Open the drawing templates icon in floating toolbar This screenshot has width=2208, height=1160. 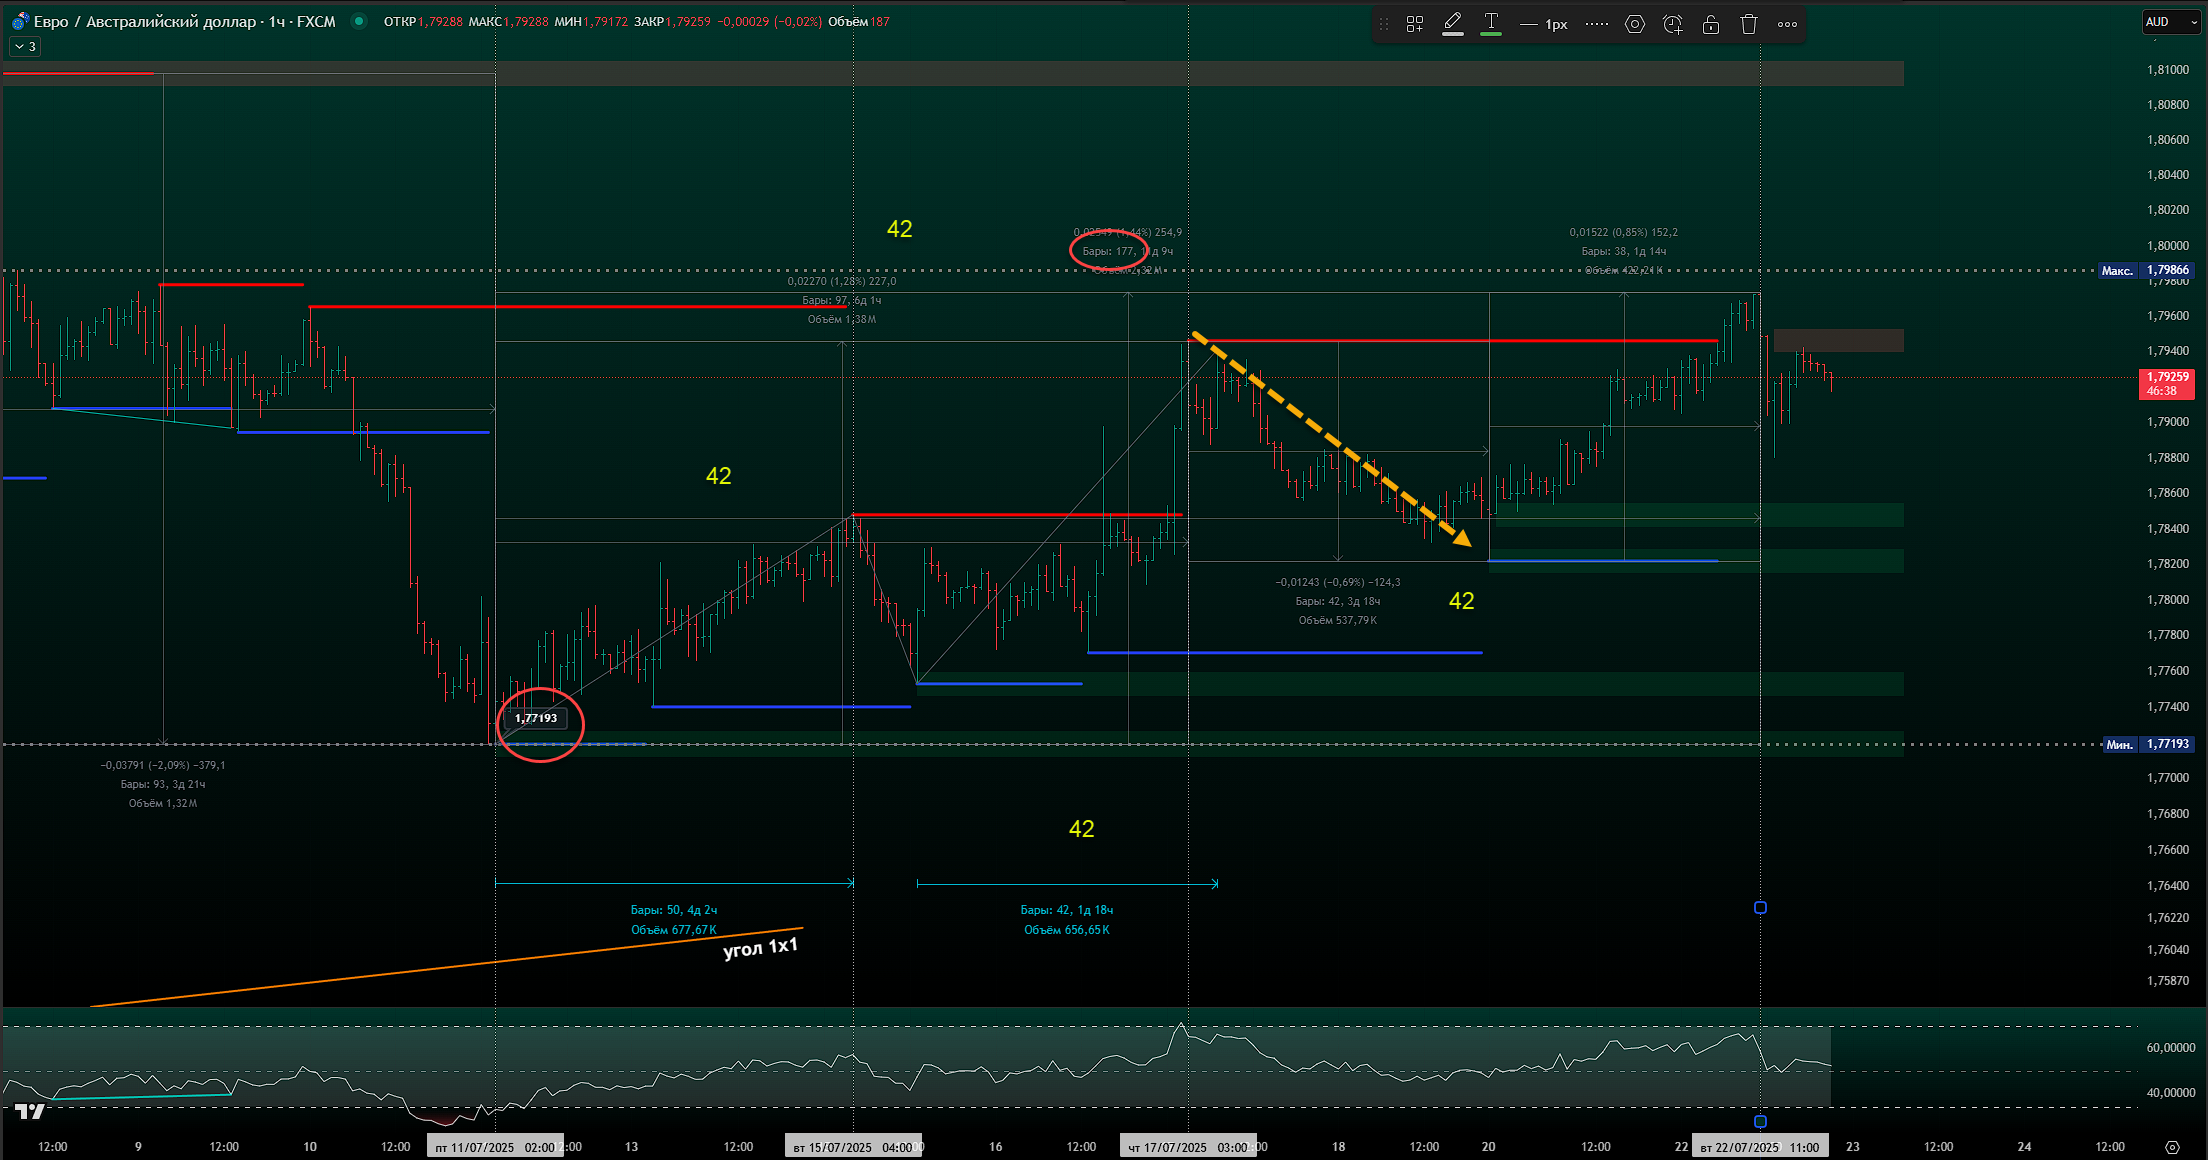[1415, 24]
